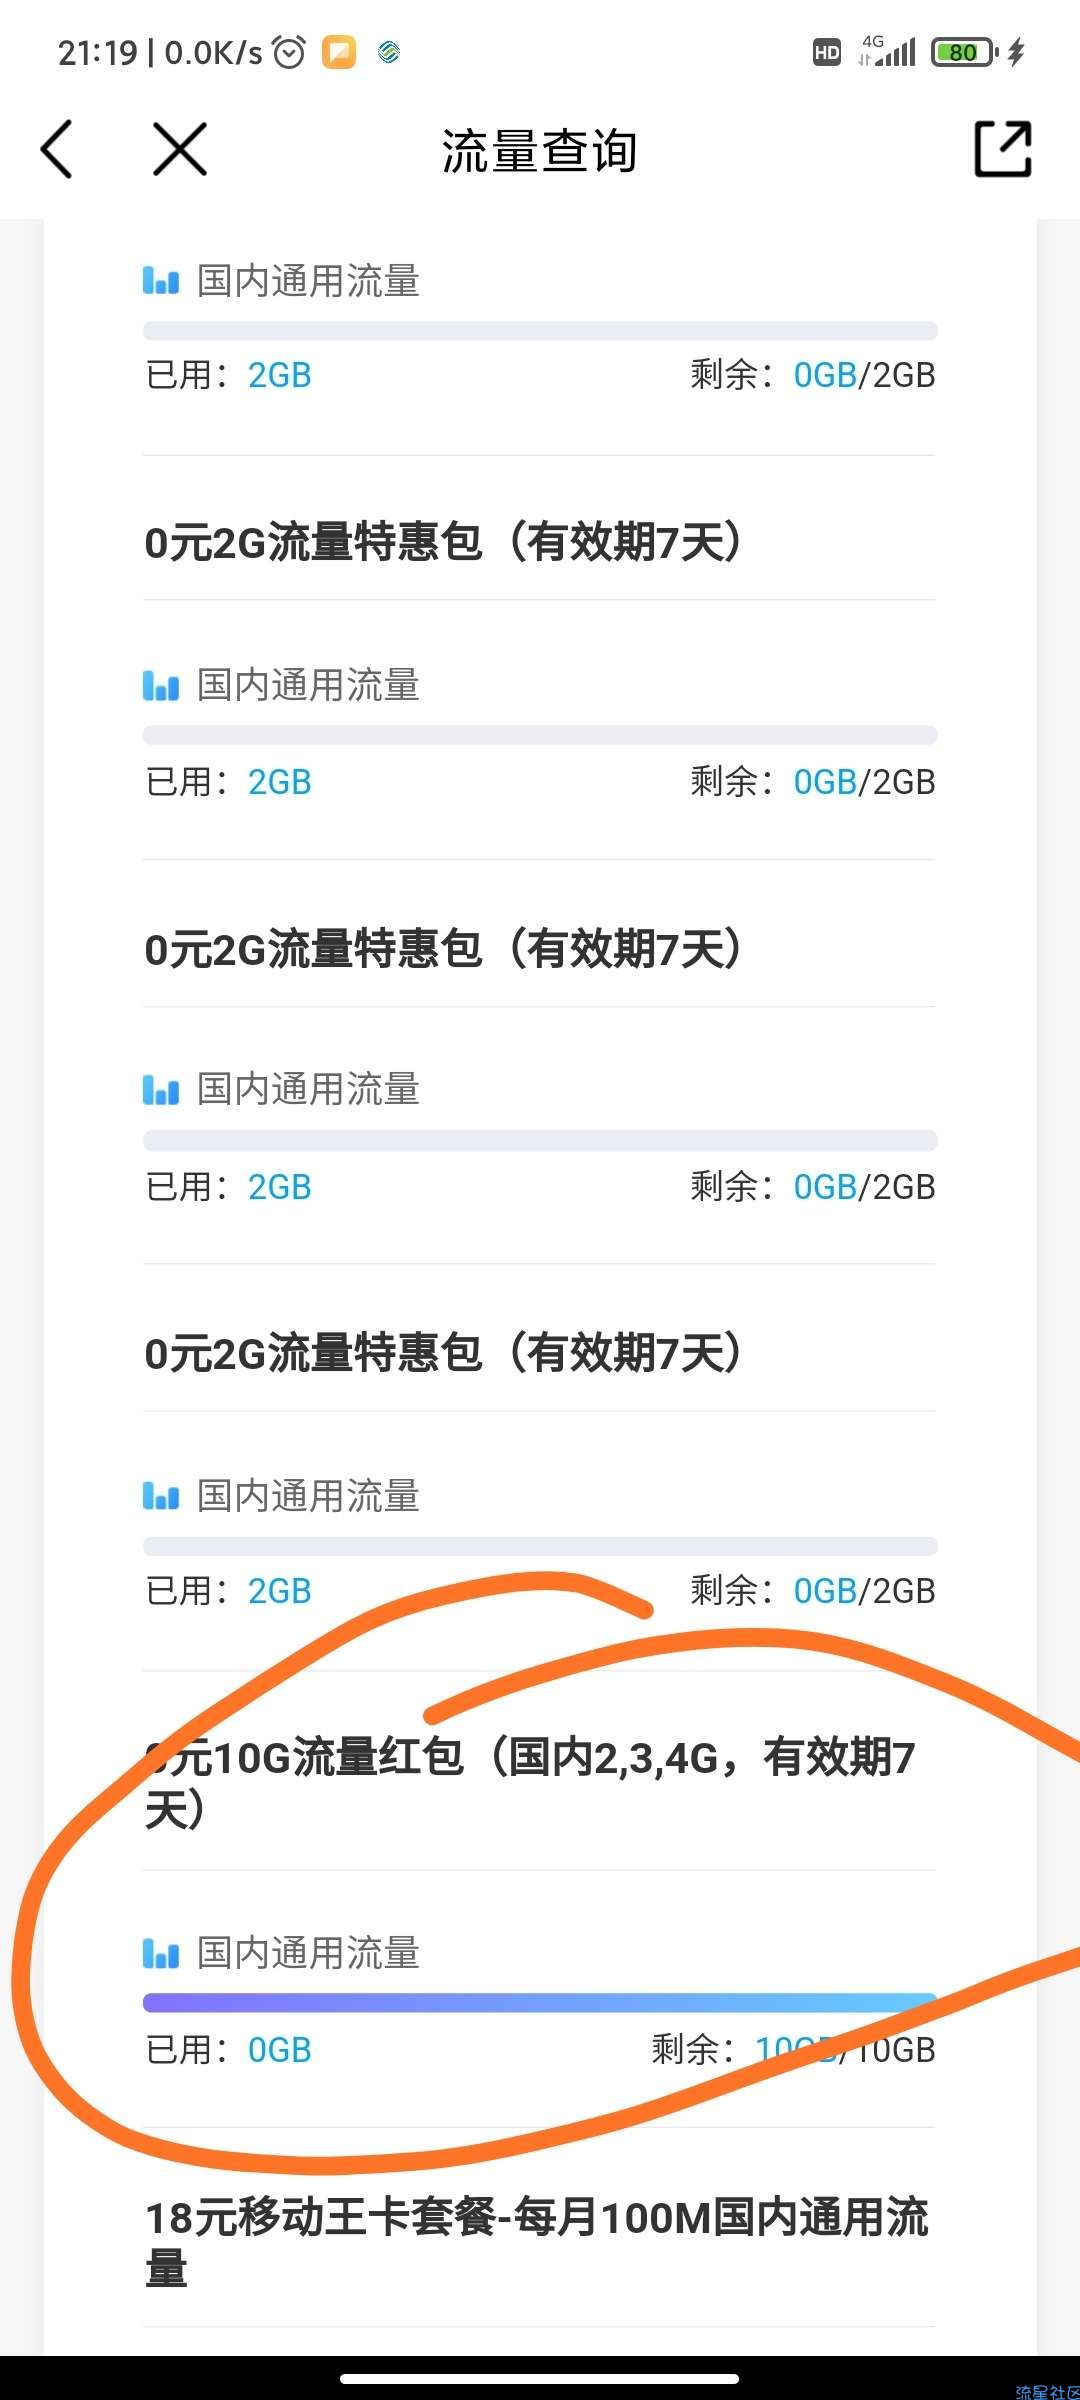Tap the topmost empty gray usage bar
1080x2400 pixels.
coord(540,331)
